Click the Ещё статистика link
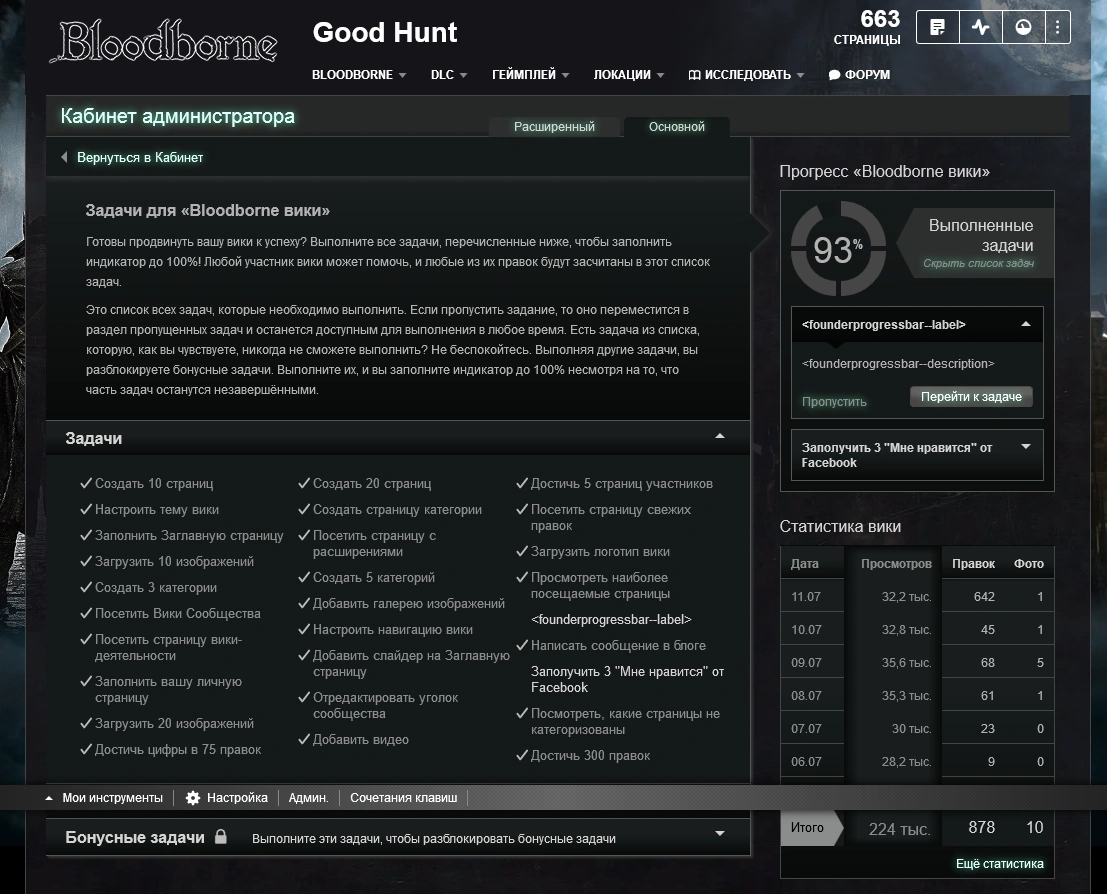 tap(999, 864)
